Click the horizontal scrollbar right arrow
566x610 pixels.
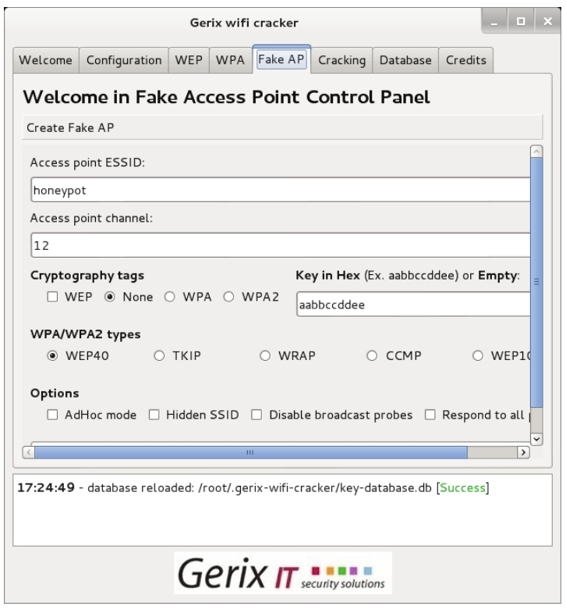click(523, 452)
